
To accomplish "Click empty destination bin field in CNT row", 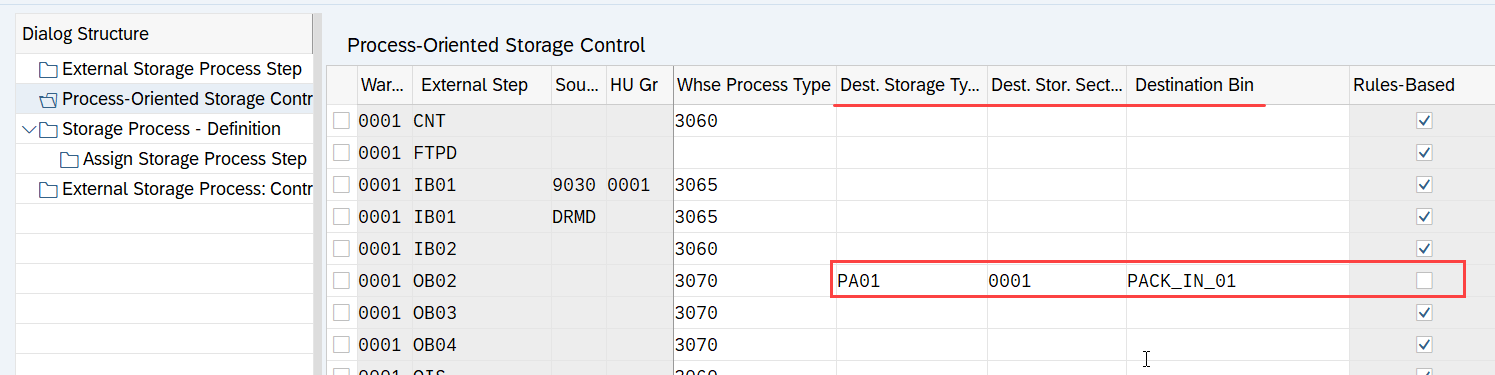I will 1238,121.
